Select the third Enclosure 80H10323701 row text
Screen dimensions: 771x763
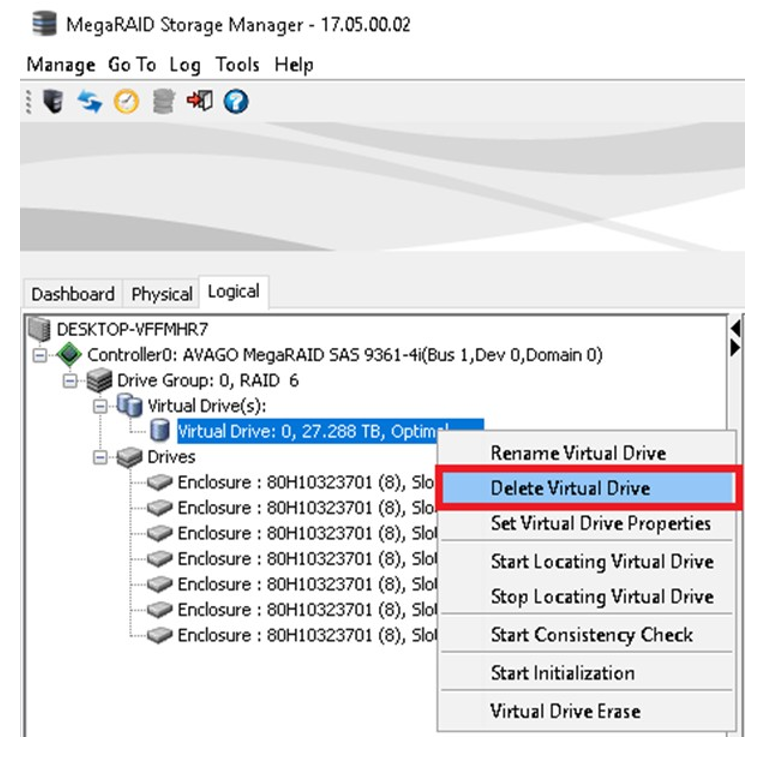pos(307,533)
